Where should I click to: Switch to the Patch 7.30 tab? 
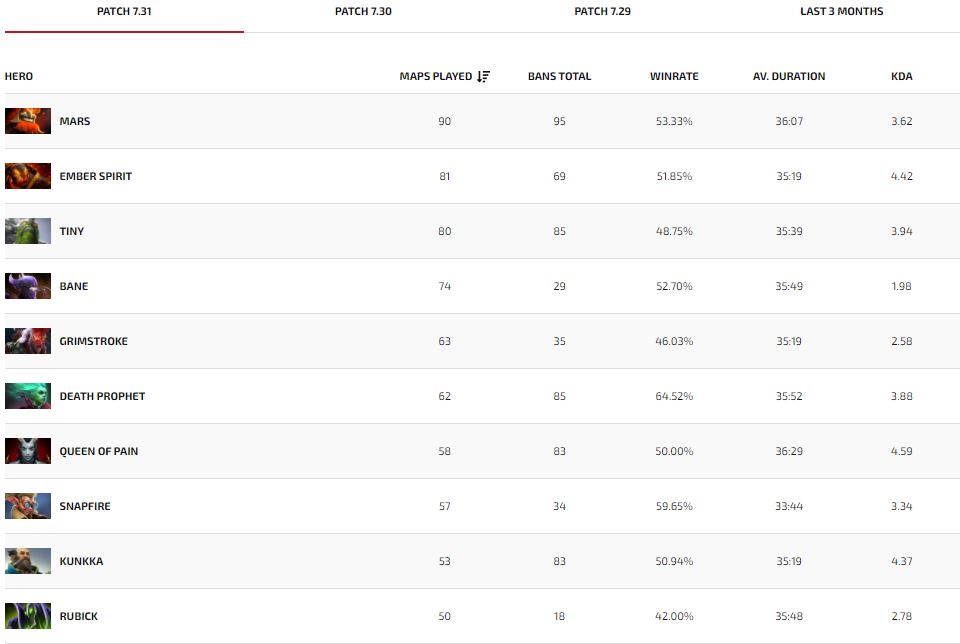click(x=363, y=12)
